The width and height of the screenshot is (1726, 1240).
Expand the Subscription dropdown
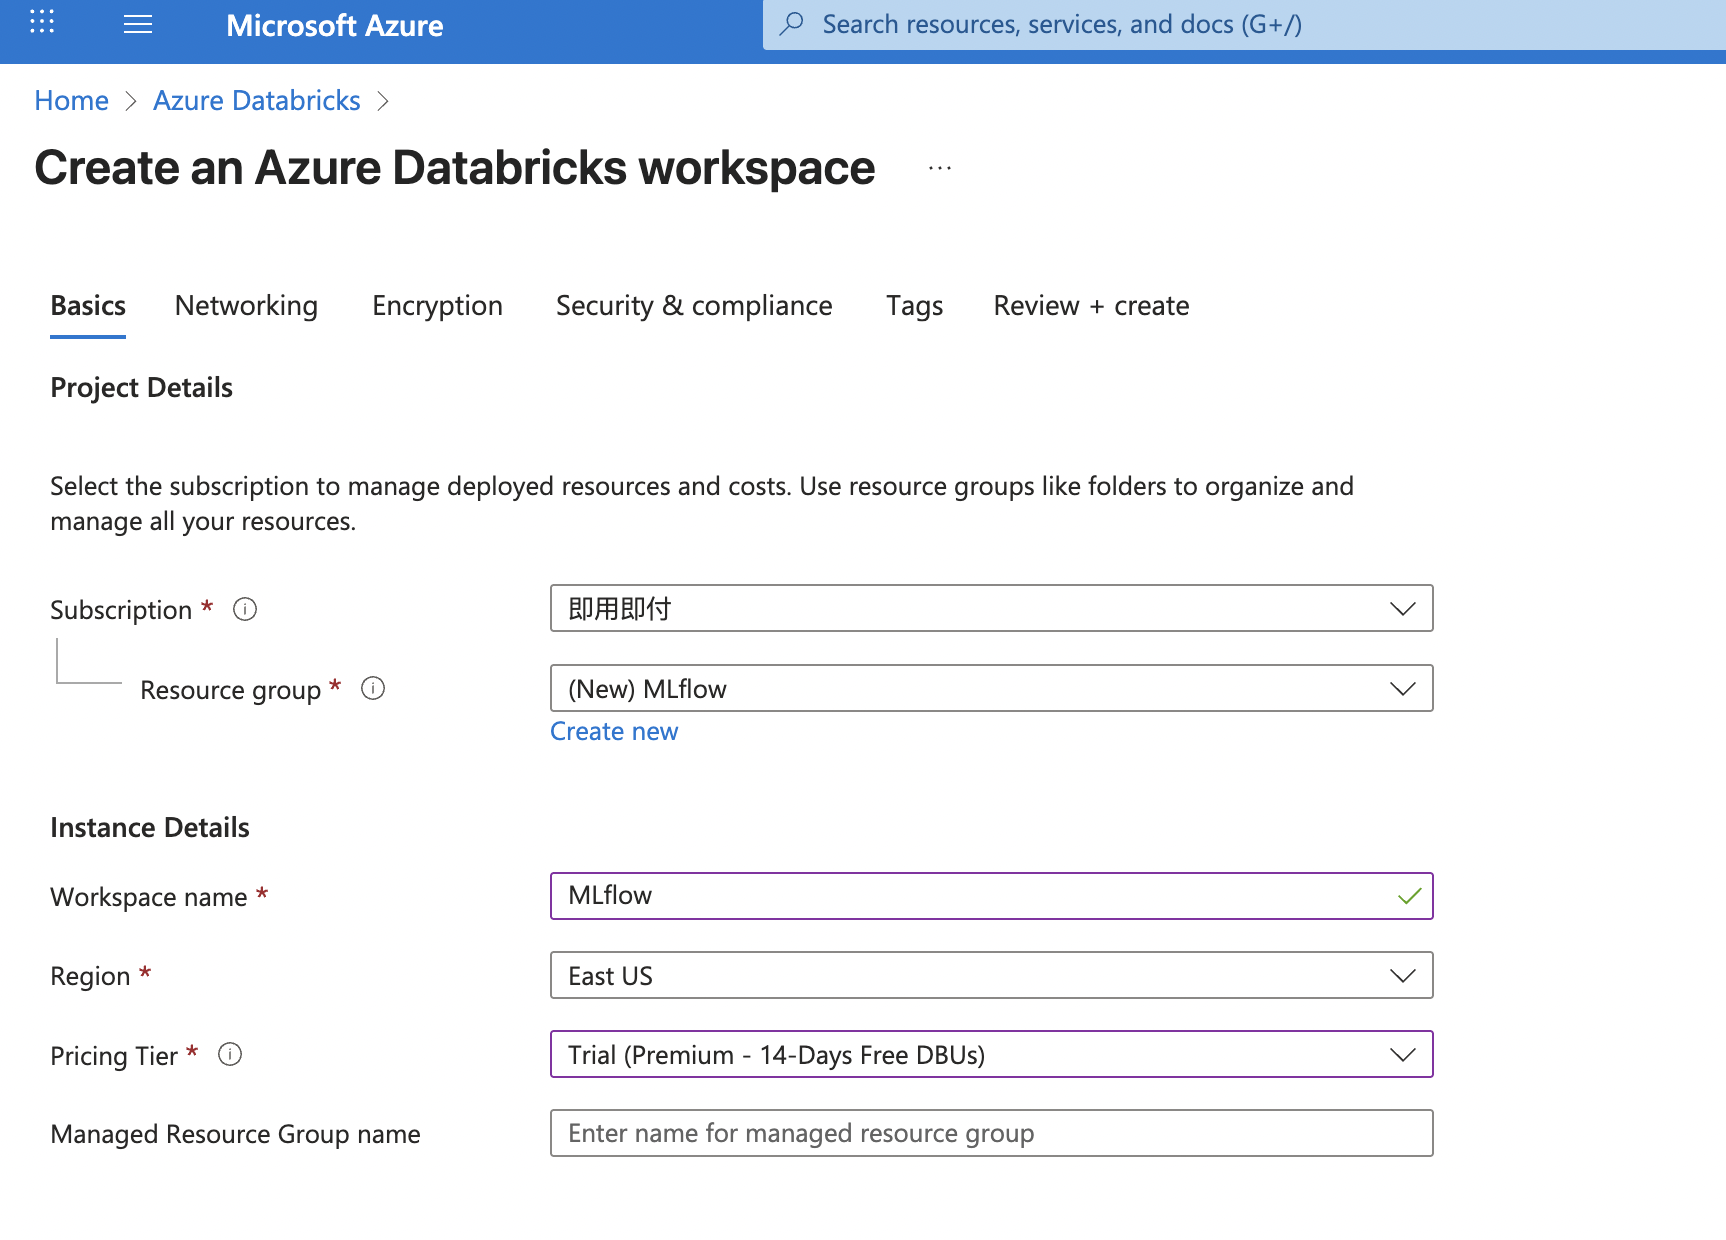992,608
